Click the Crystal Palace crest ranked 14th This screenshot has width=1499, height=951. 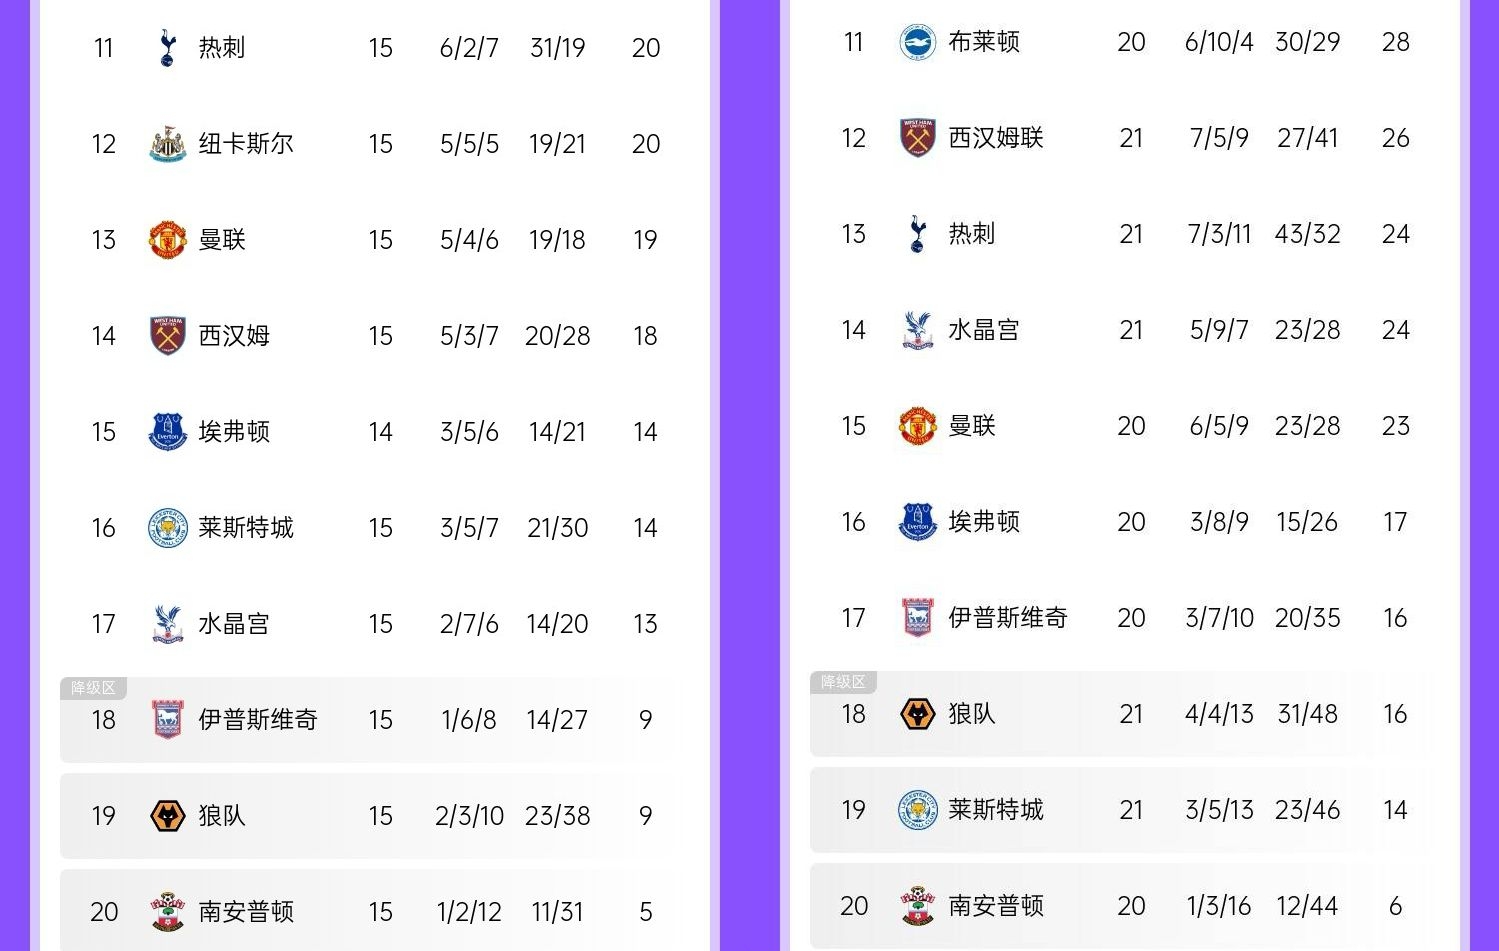click(x=917, y=330)
